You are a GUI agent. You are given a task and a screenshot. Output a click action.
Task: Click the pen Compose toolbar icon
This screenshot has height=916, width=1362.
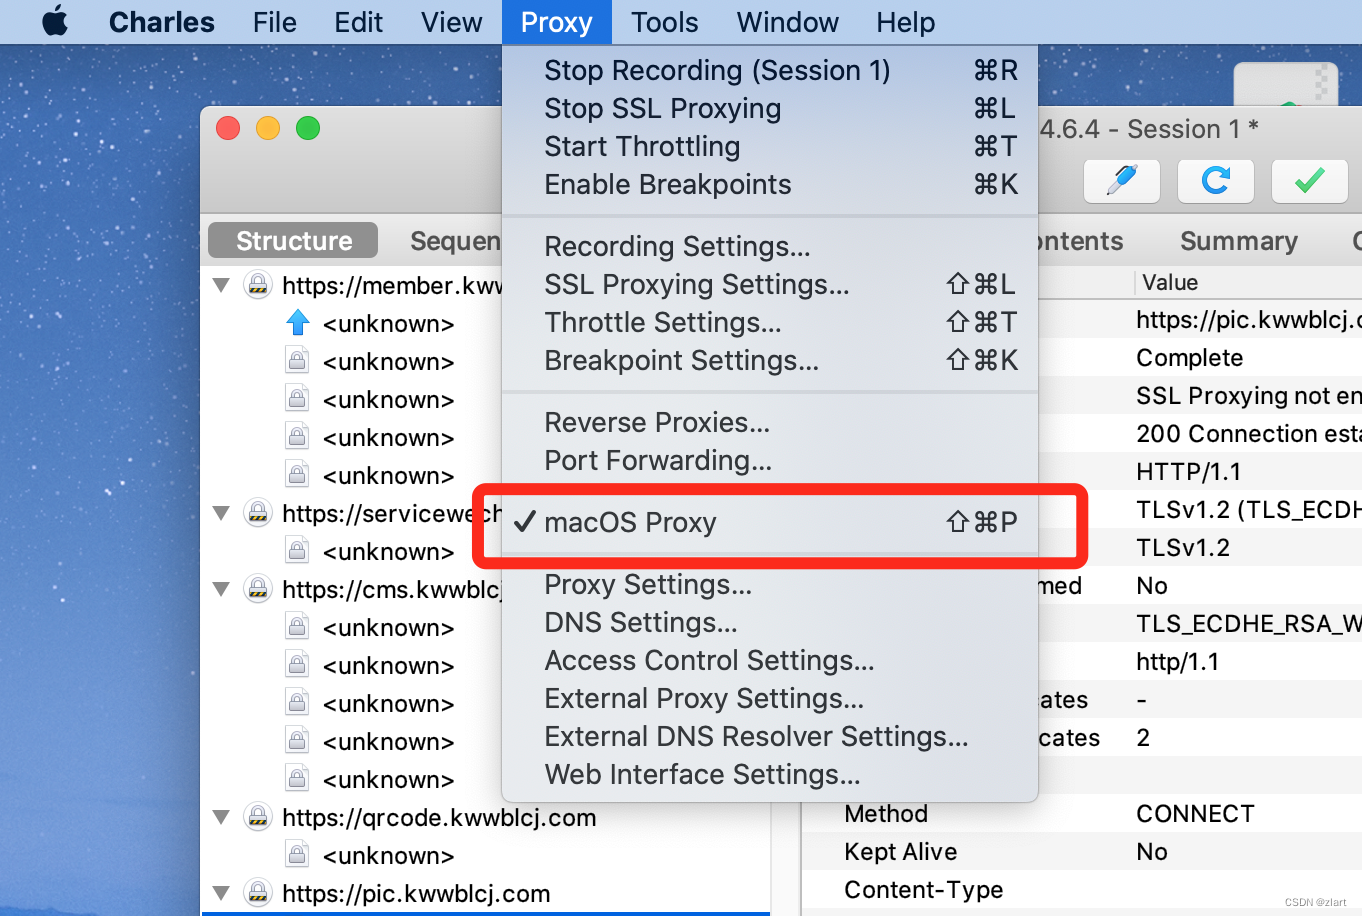[1122, 181]
